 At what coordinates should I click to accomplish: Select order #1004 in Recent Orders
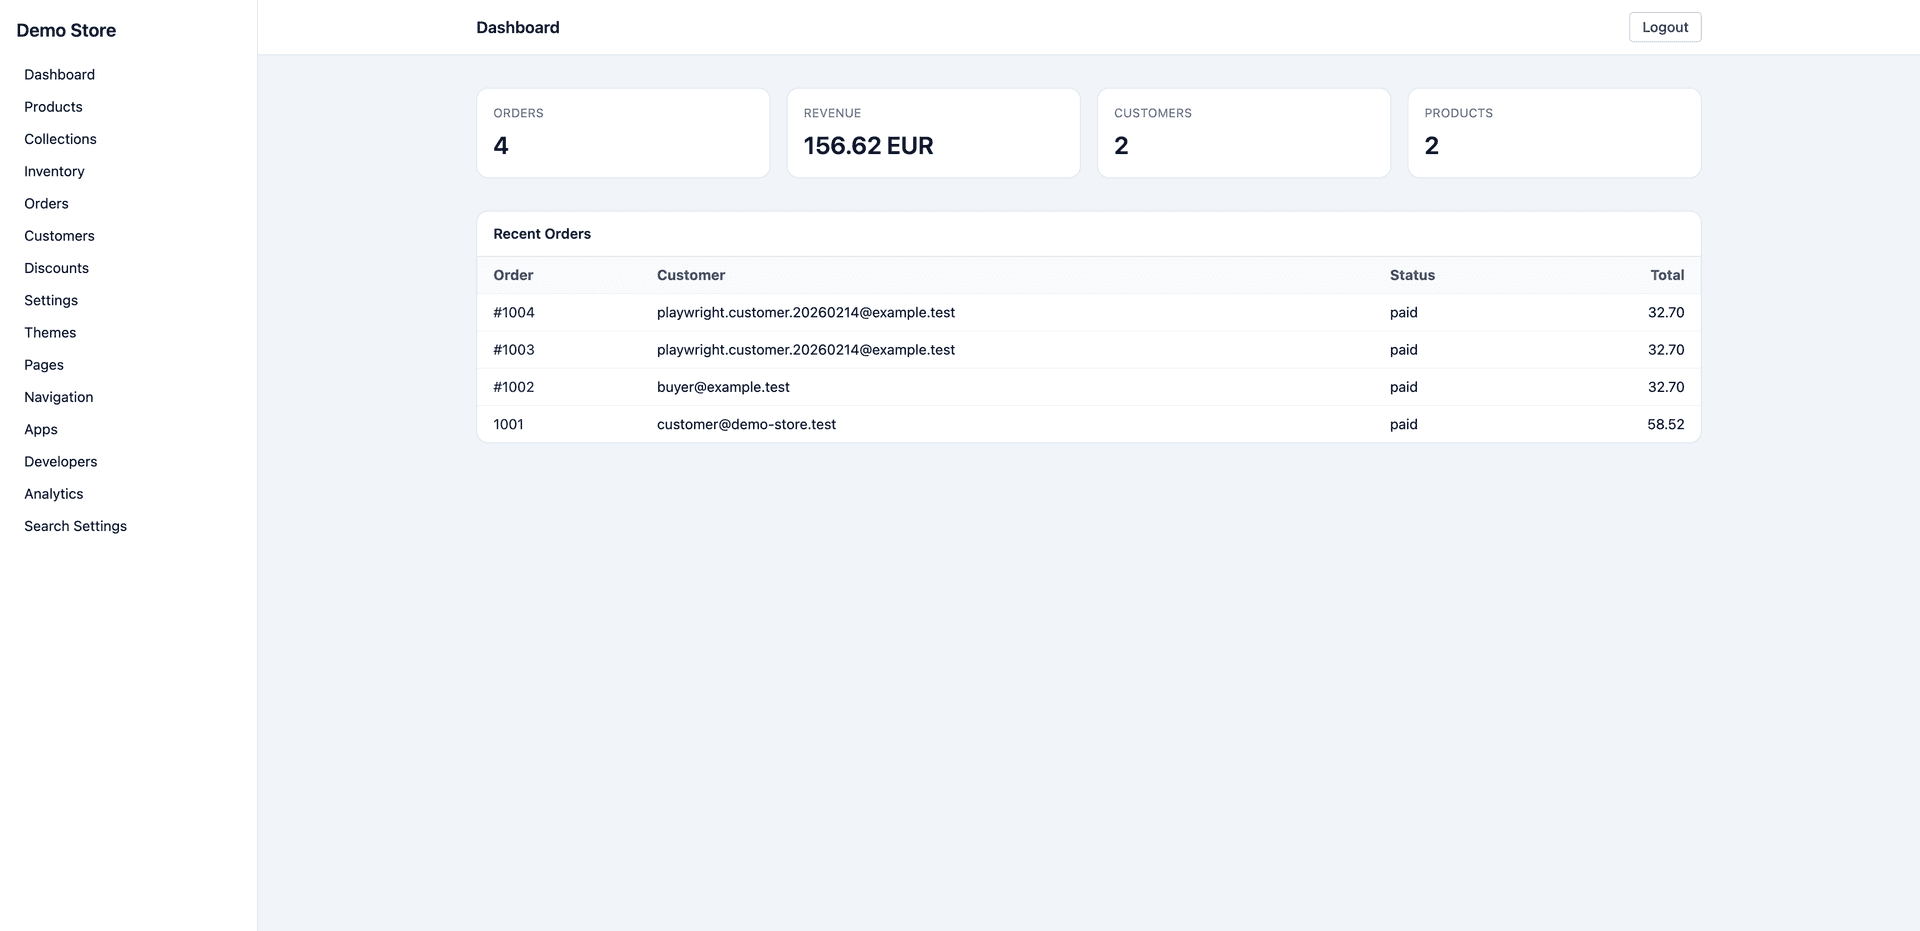tap(514, 312)
